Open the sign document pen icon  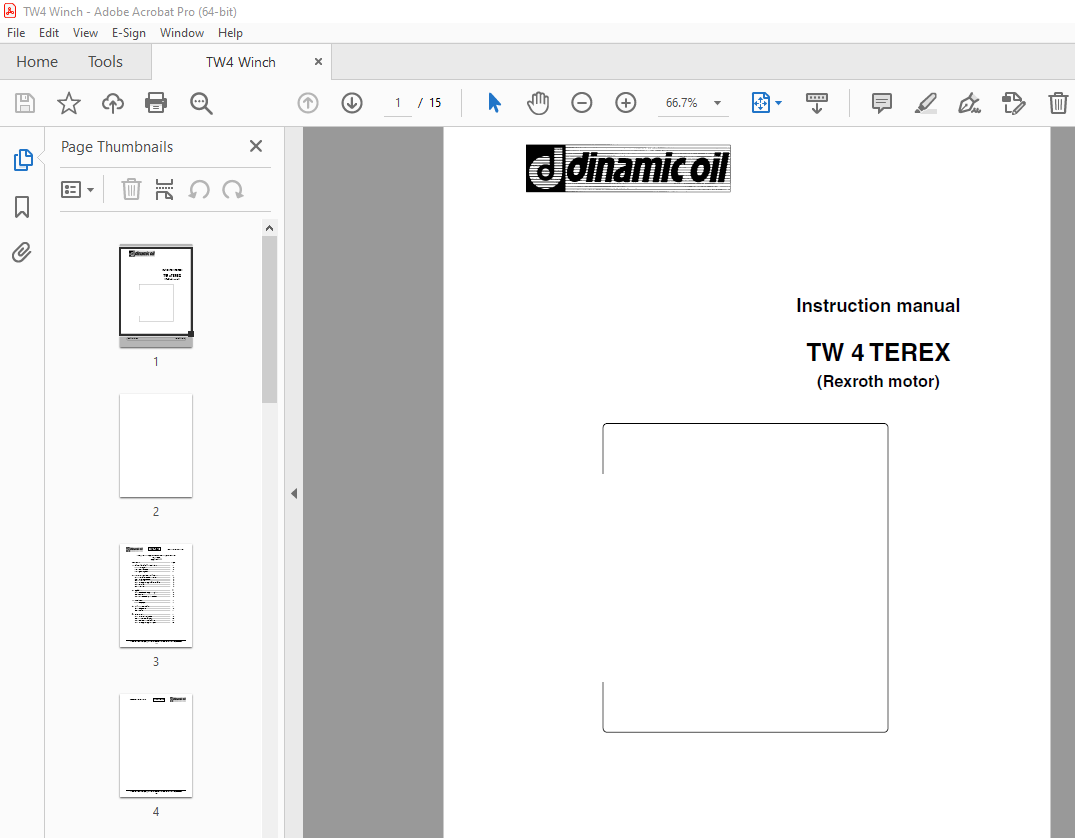[x=969, y=103]
